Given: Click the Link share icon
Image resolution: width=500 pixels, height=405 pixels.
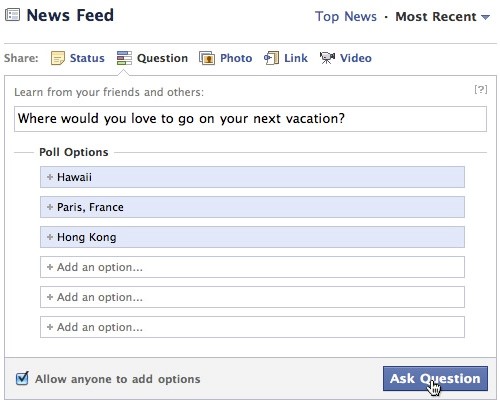Looking at the screenshot, I should pos(272,58).
